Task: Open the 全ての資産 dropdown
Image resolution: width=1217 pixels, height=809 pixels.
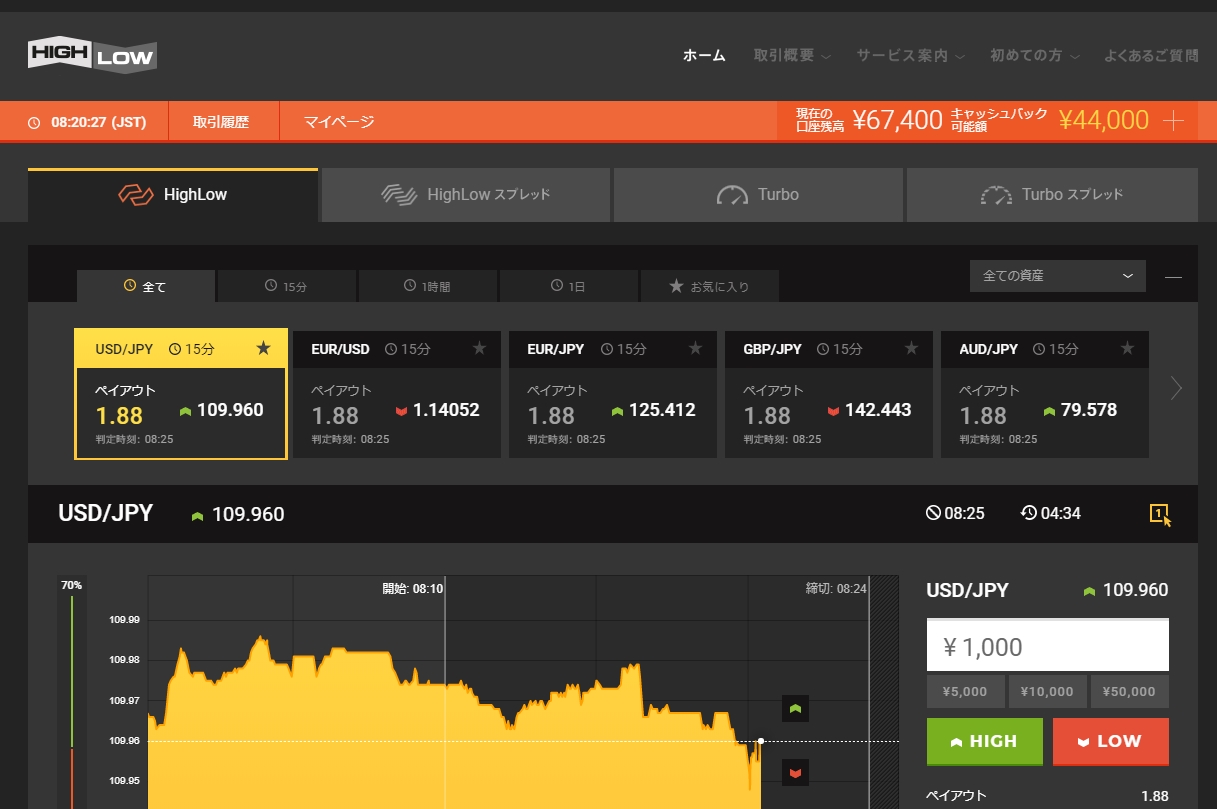Action: pos(1058,276)
